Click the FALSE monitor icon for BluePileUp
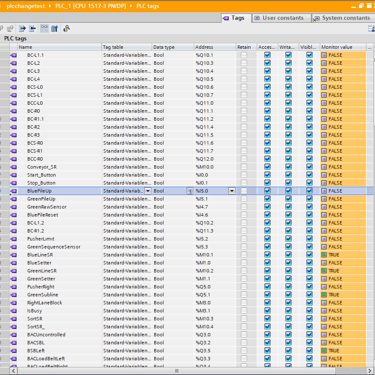Image resolution: width=375 pixels, height=375 pixels. point(324,191)
